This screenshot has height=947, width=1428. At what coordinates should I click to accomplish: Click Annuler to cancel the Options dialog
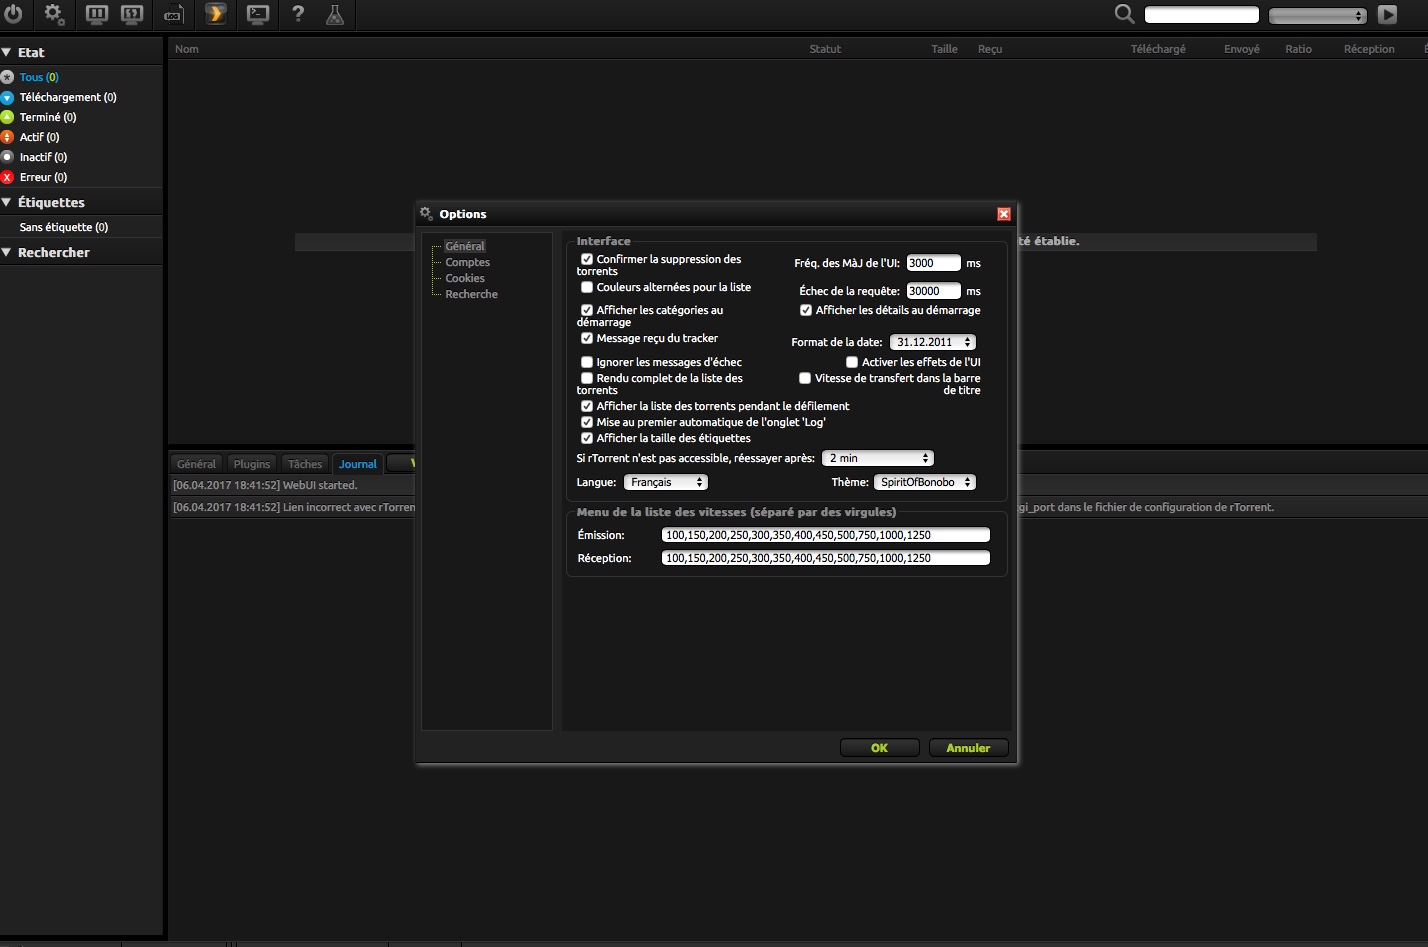pos(968,748)
